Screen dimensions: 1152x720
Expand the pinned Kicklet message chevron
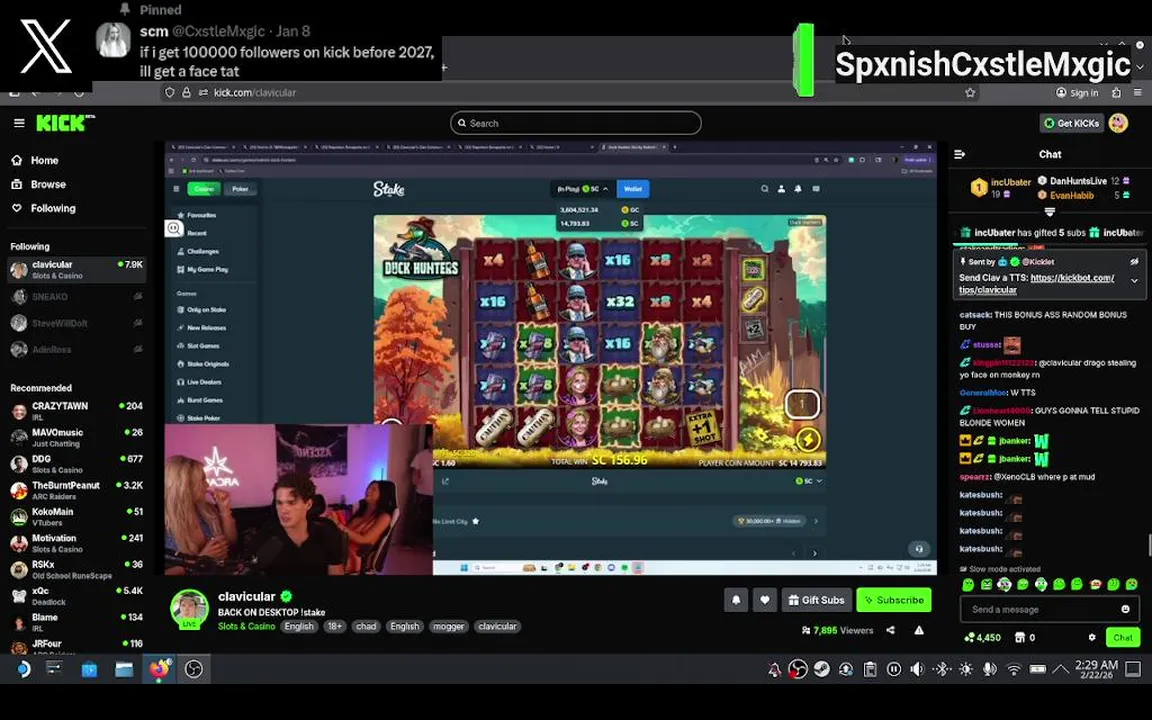(x=1134, y=281)
